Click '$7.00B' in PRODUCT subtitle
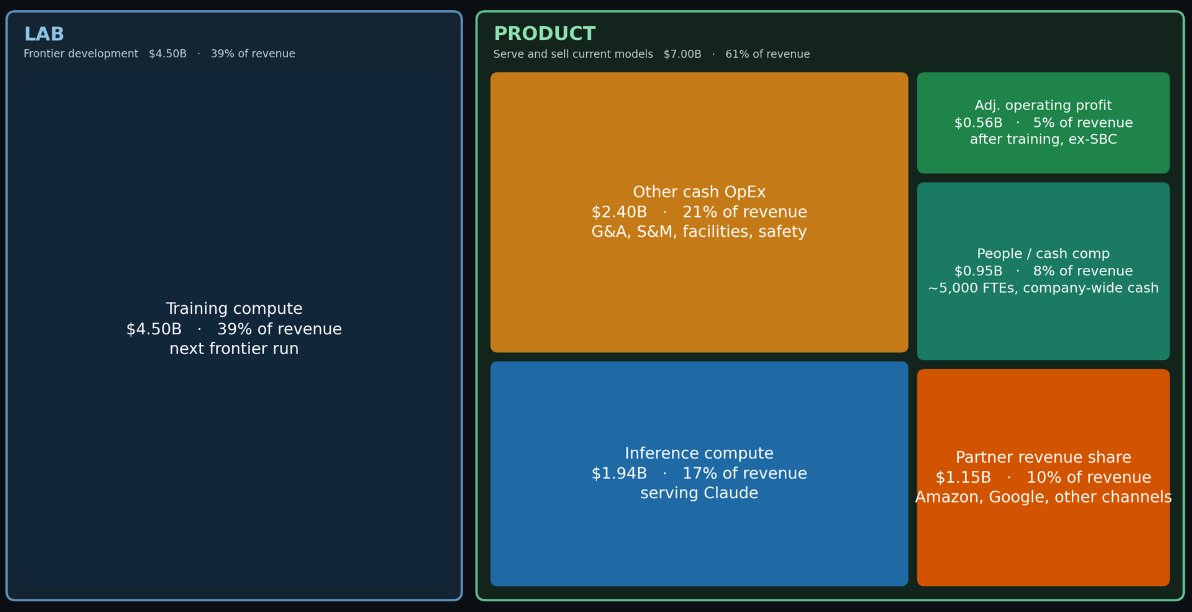Screen dimensions: 1192x612 click(682, 55)
